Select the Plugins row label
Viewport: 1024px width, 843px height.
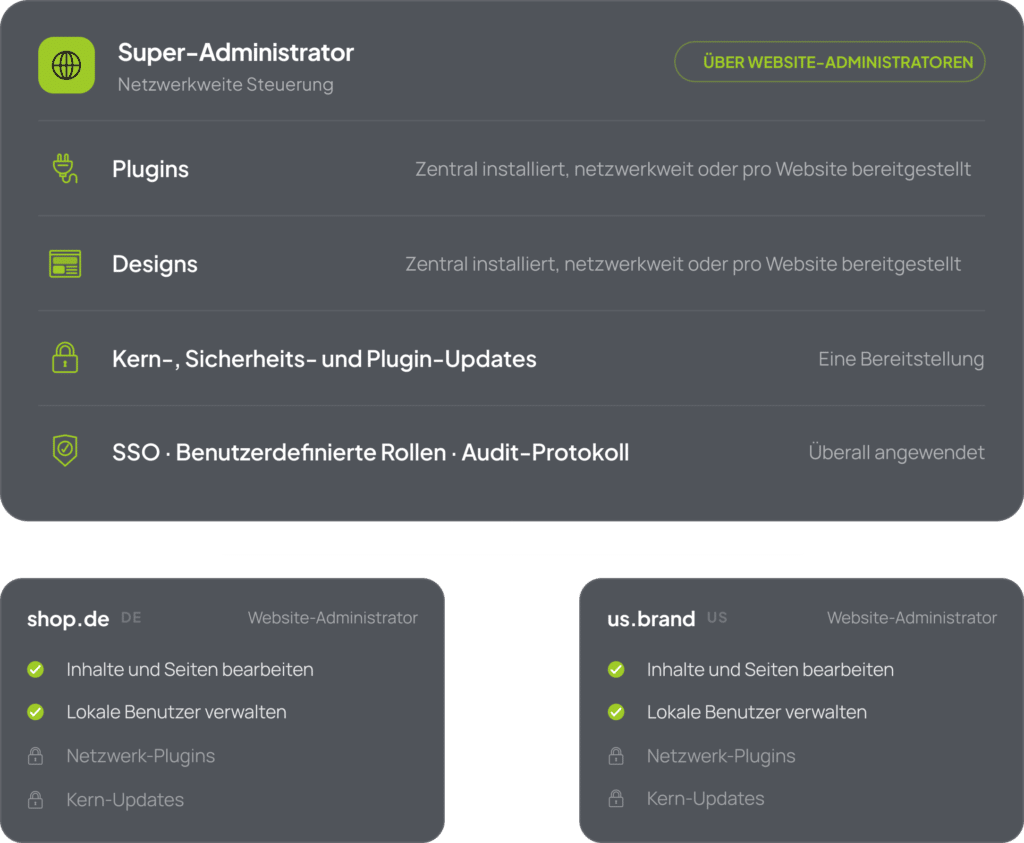(150, 169)
